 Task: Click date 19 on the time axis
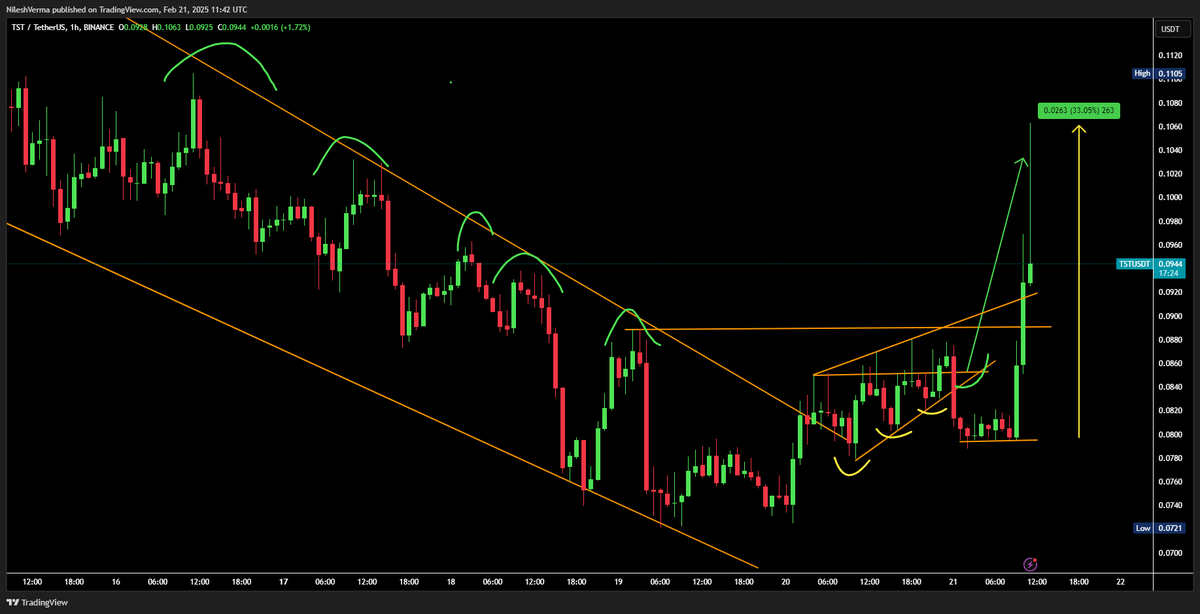tap(618, 581)
